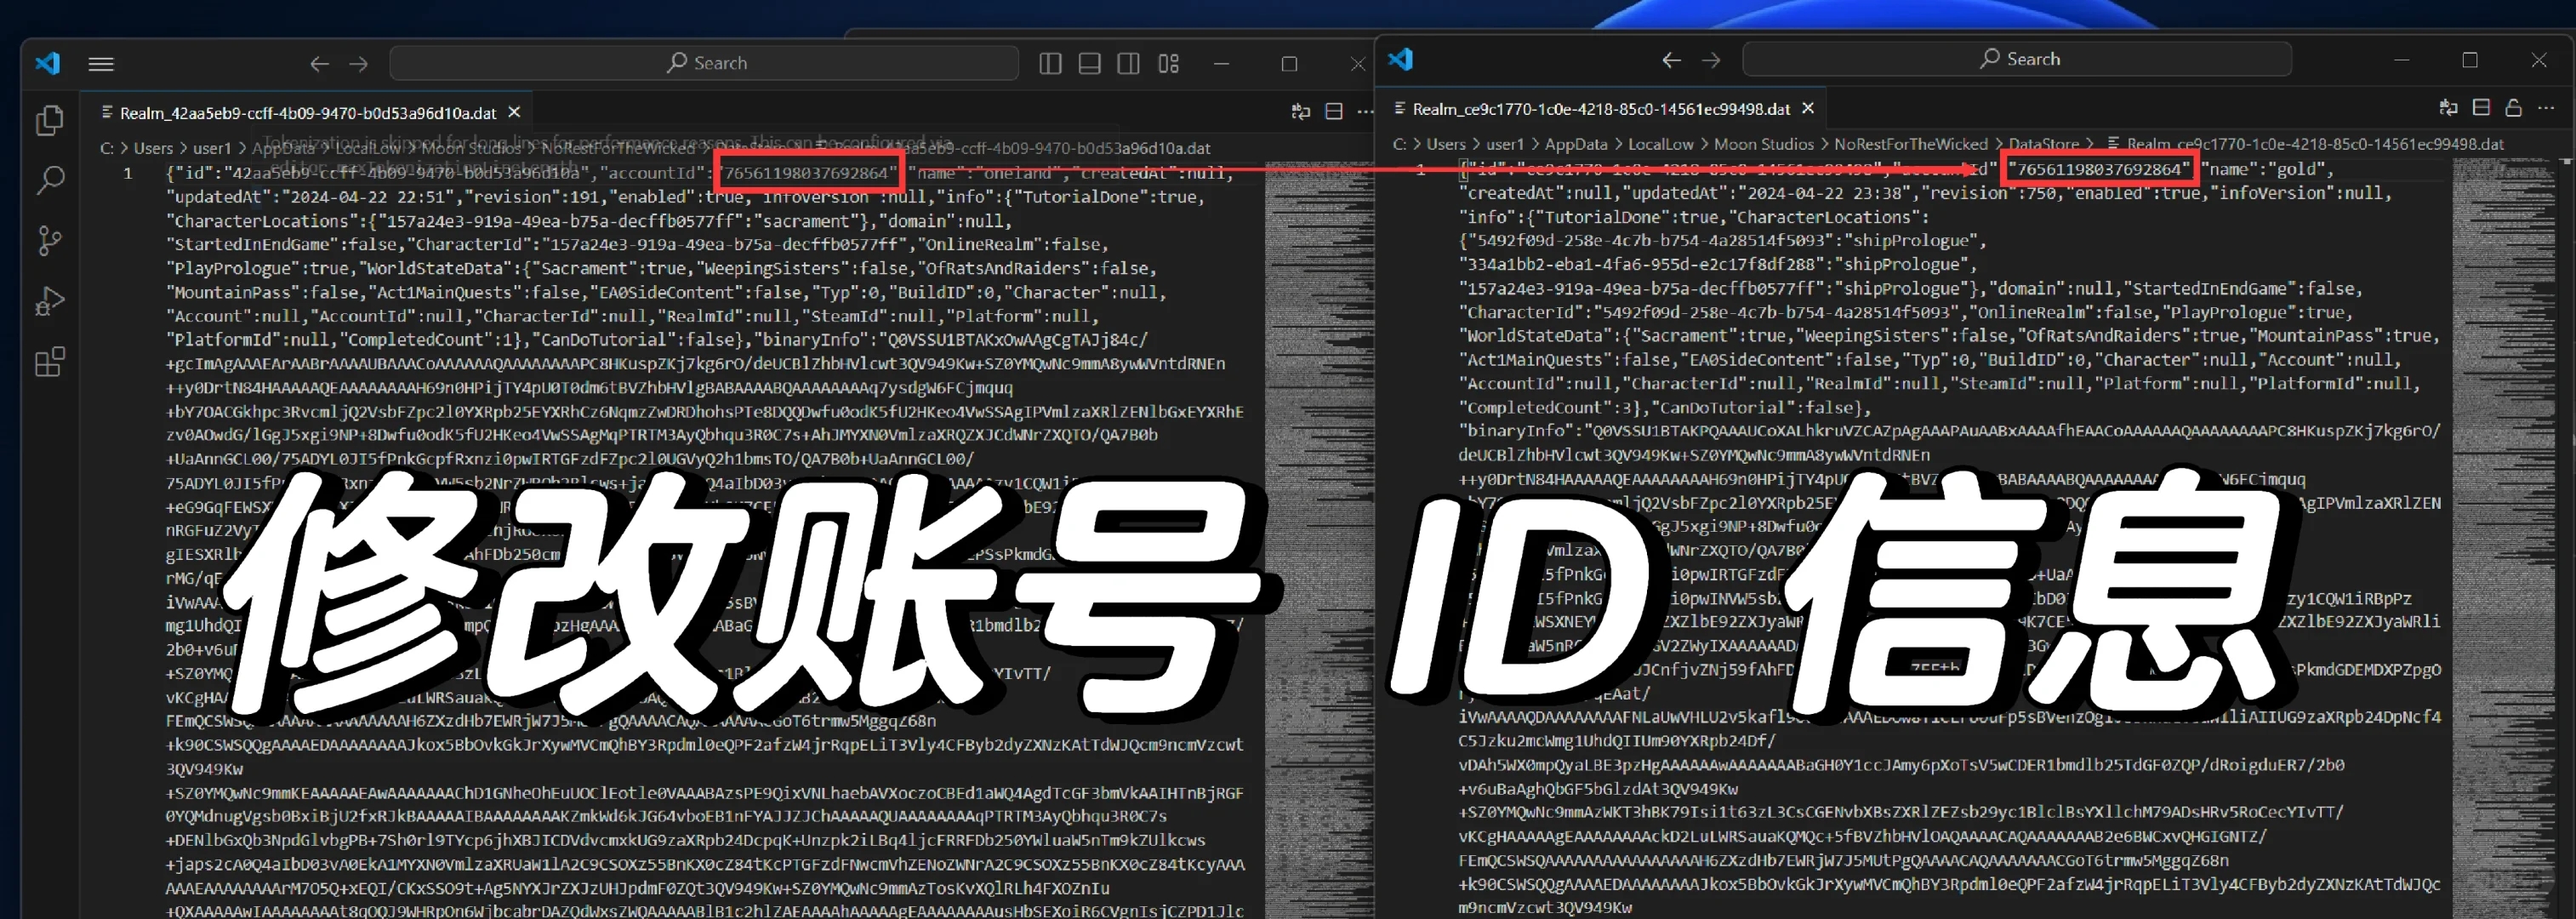
Task: Minimize the left VS Code window
Action: (x=1221, y=64)
